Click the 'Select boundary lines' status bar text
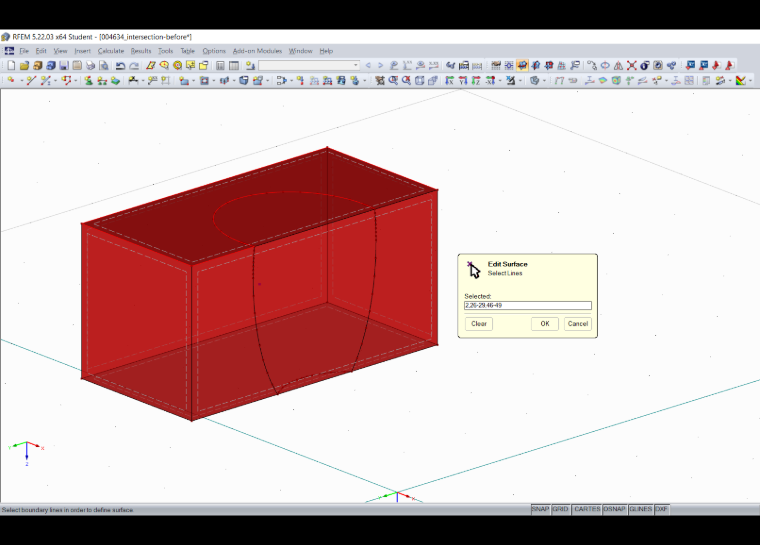760x545 pixels. (67, 510)
